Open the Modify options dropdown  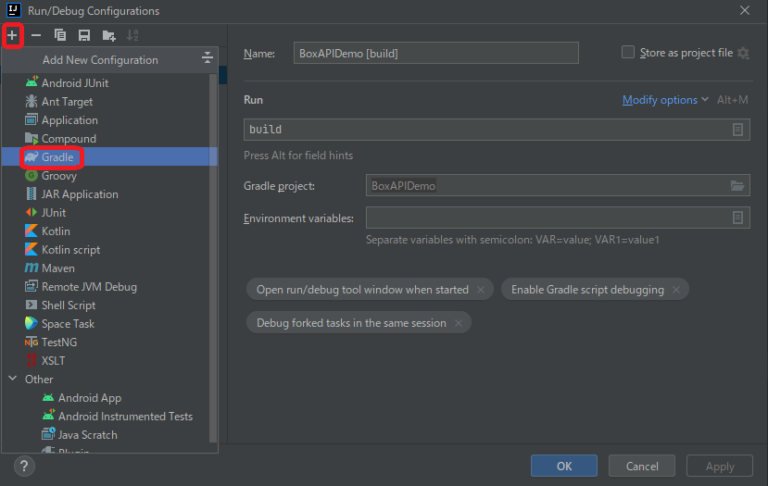665,100
